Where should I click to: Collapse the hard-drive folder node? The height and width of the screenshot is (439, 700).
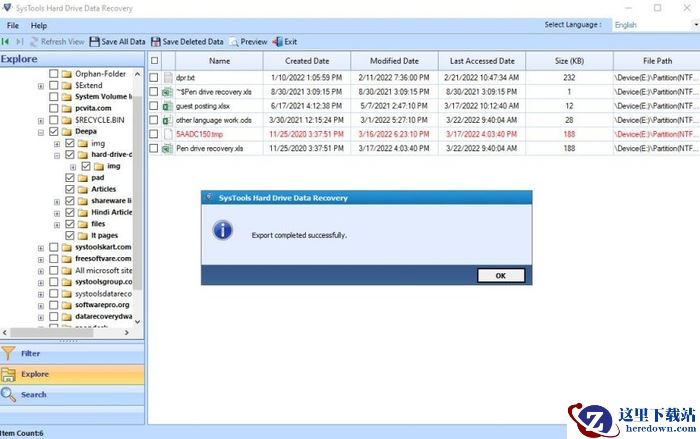57,155
